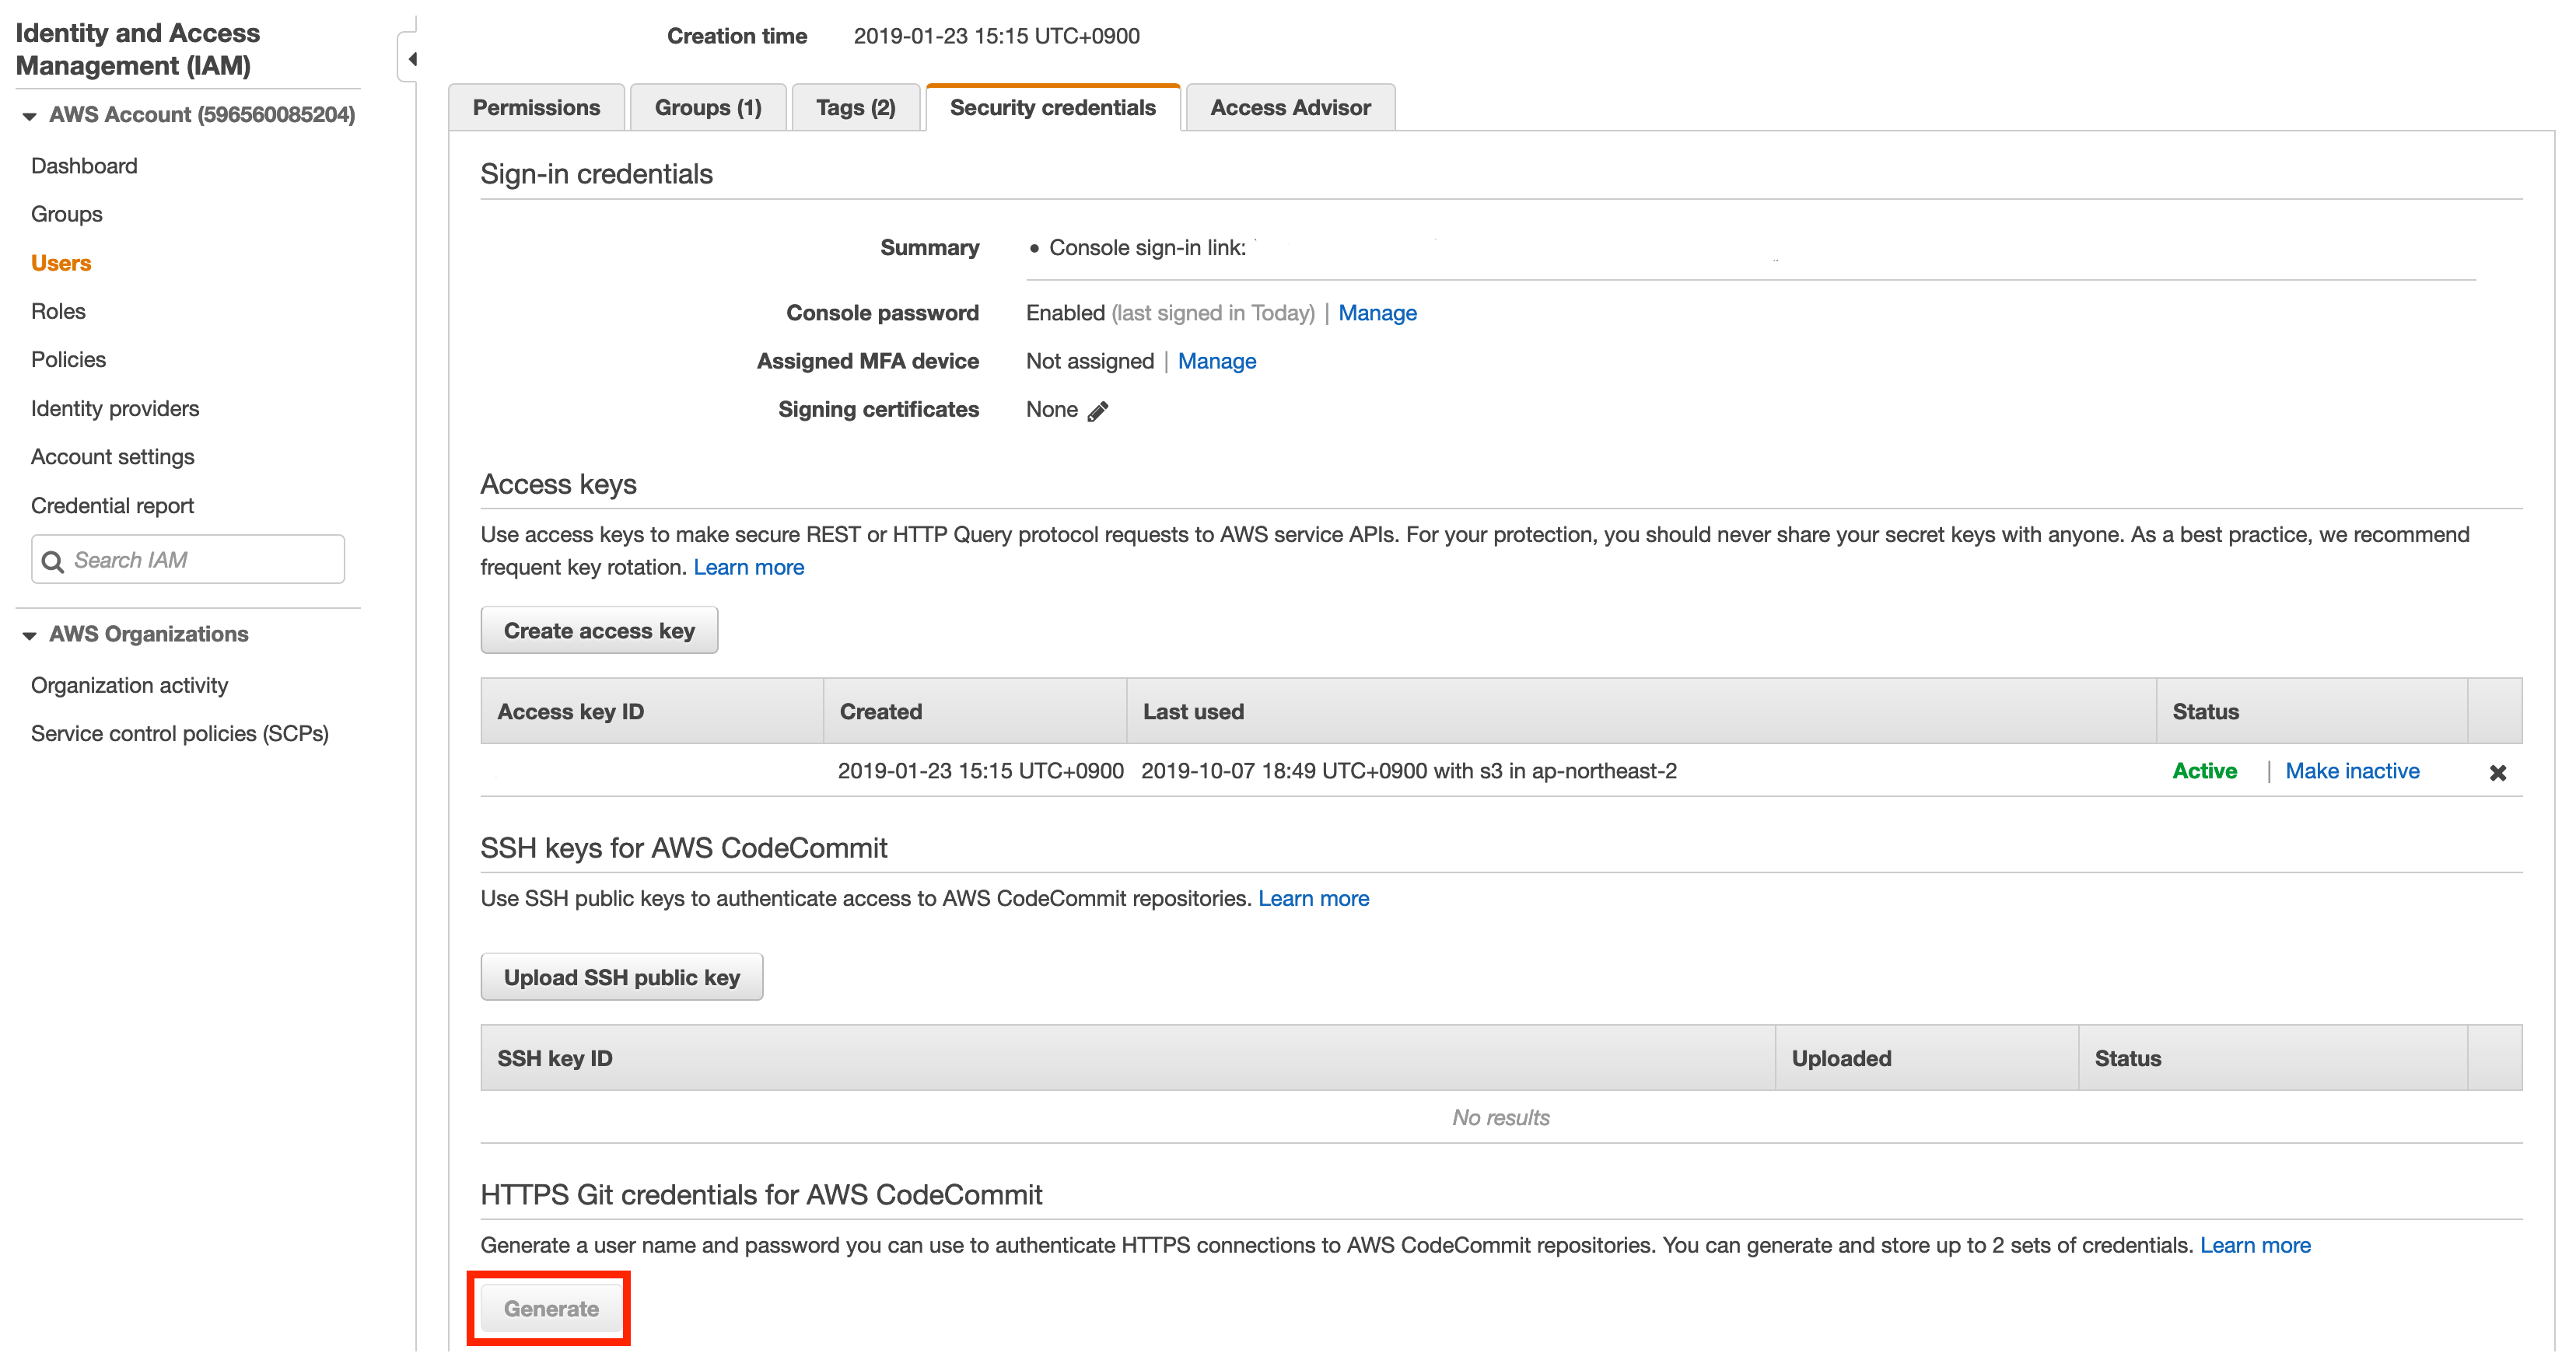Collapse the IAM sidebar with the arrow

pyautogui.click(x=411, y=59)
